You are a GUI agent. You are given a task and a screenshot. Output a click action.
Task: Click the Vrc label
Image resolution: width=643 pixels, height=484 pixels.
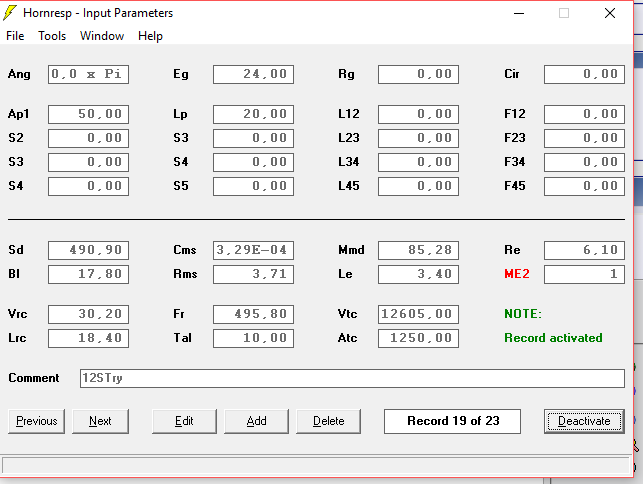(18, 314)
